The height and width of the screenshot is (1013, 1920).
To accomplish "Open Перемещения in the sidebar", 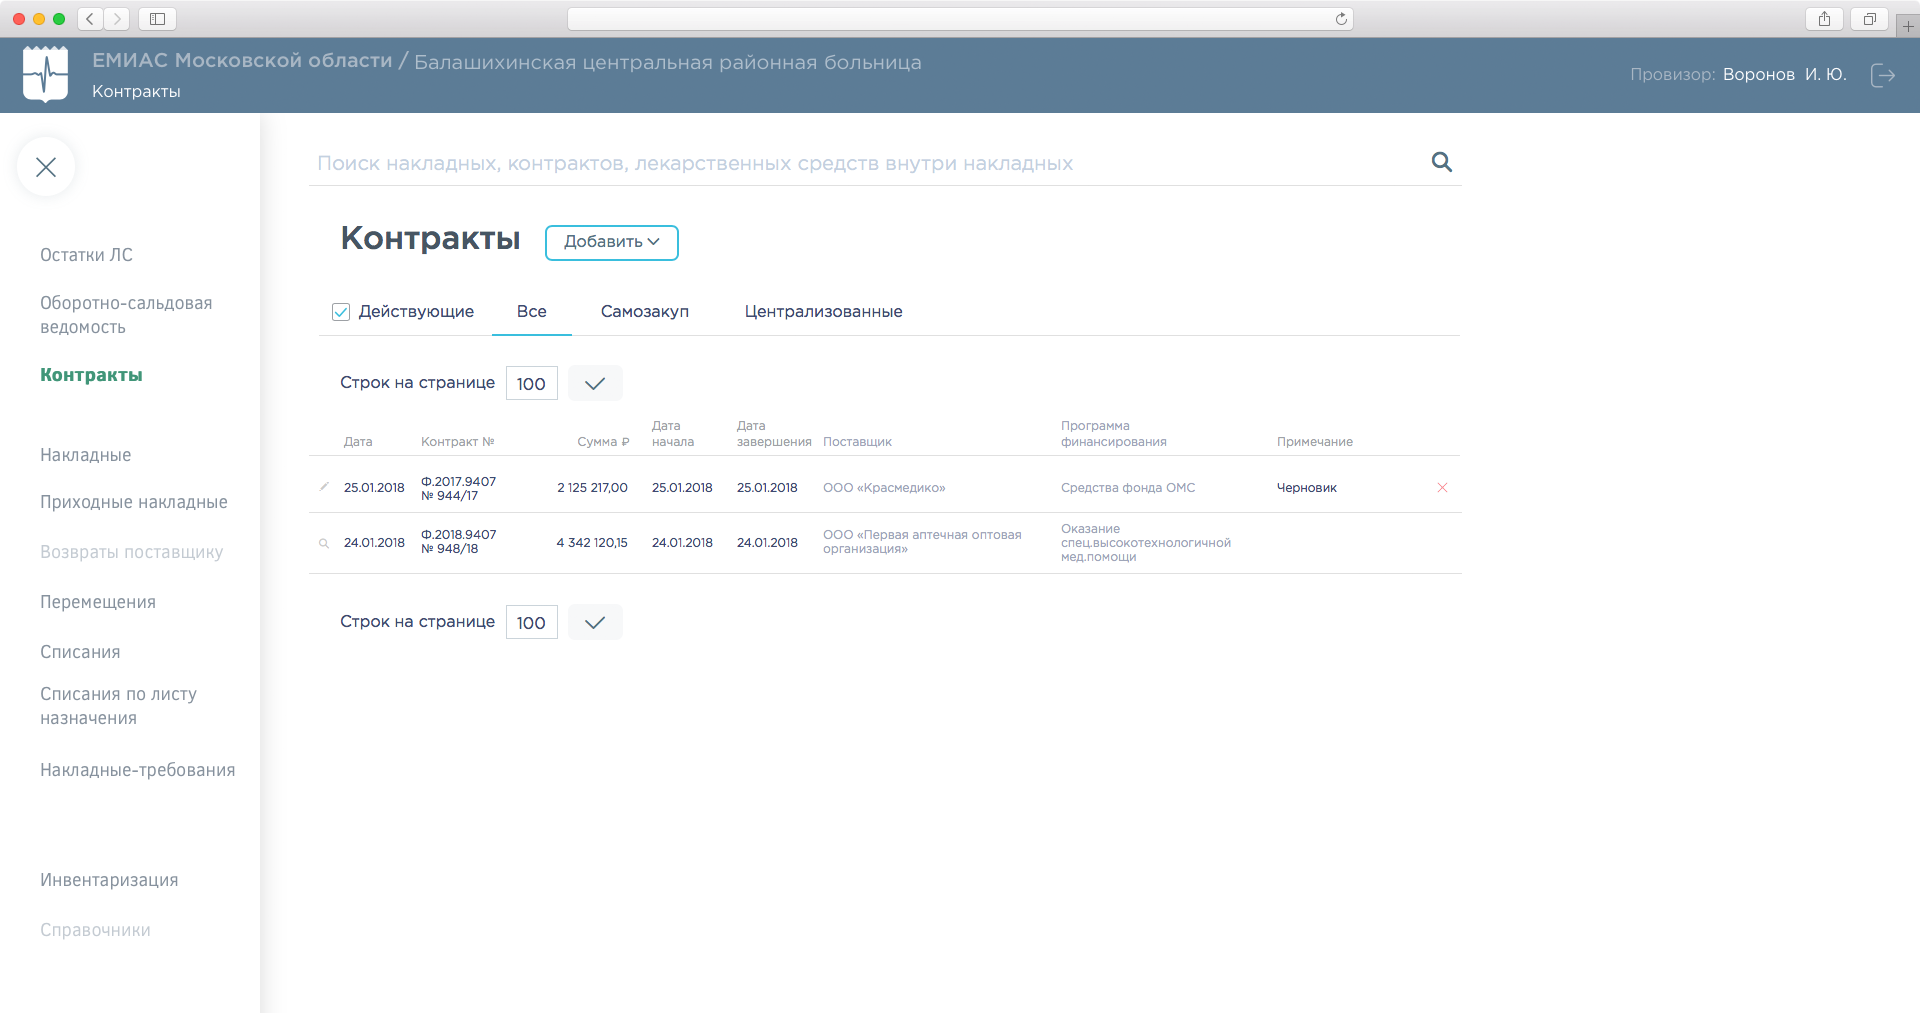I will click(x=98, y=602).
